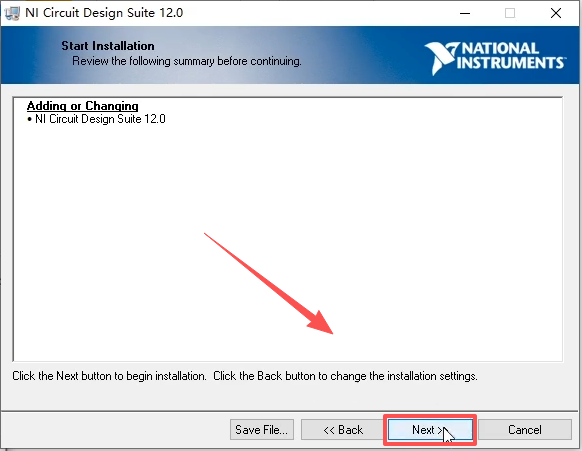The width and height of the screenshot is (582, 451).
Task: Open the Save File dialog
Action: pos(262,430)
